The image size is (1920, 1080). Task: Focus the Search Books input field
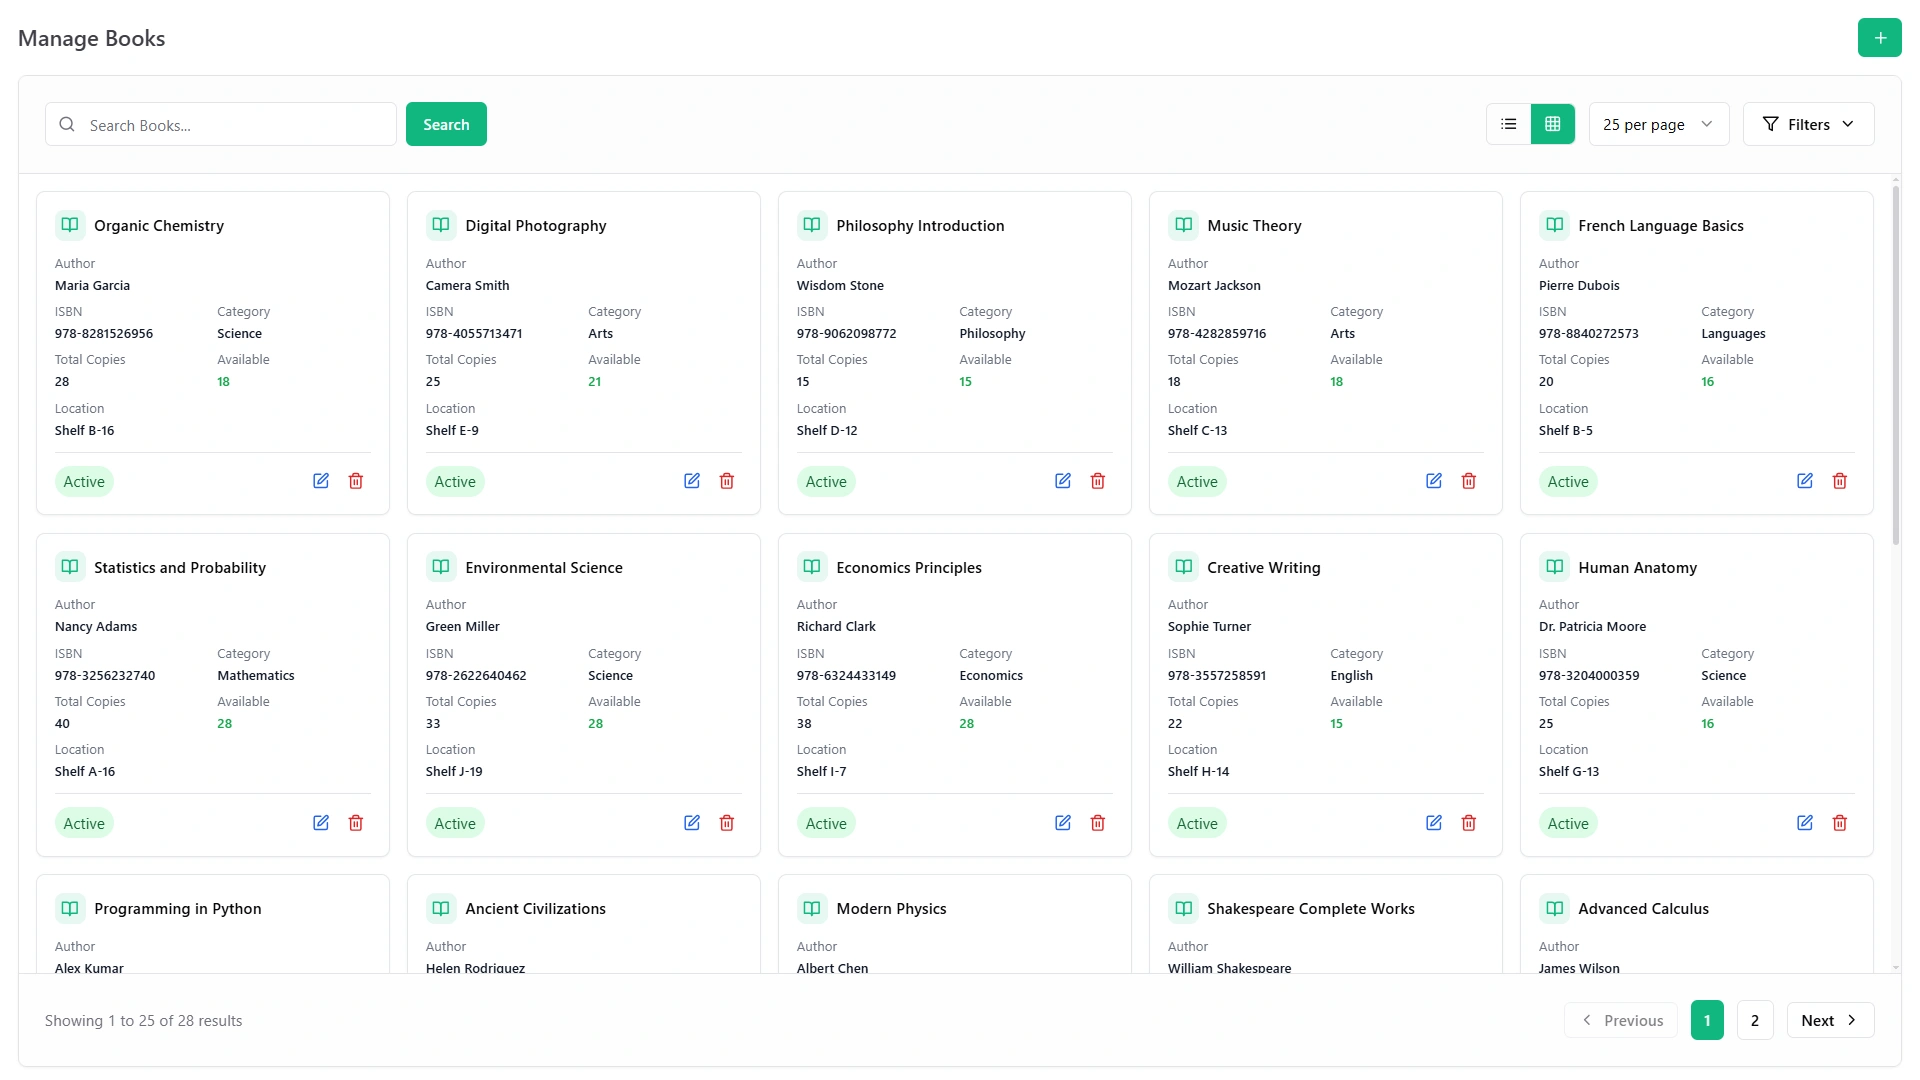coord(221,124)
